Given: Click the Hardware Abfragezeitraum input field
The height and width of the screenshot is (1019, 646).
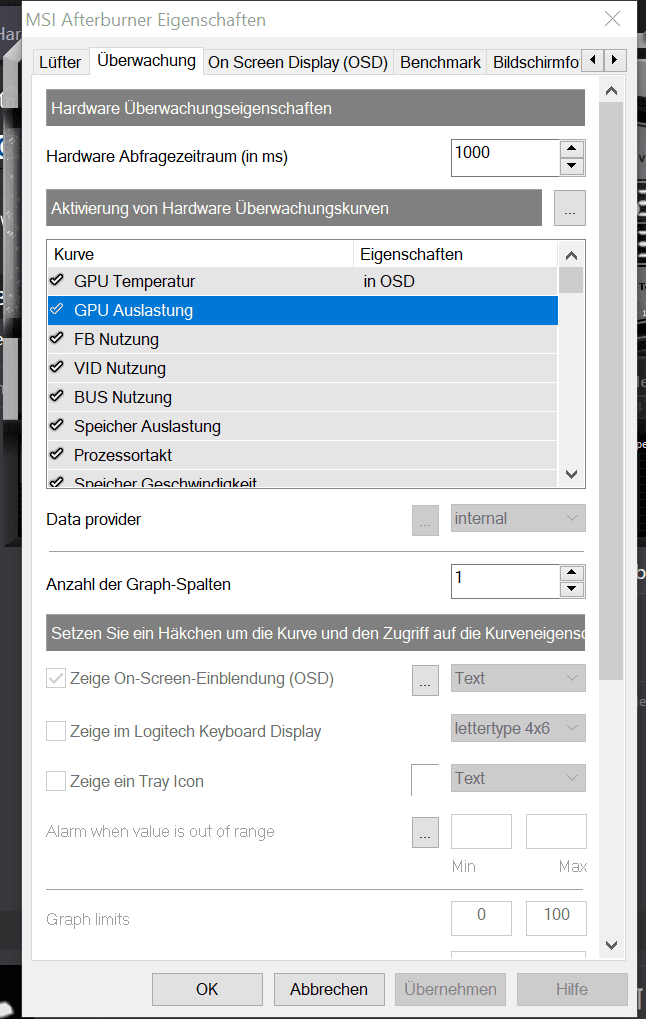Looking at the screenshot, I should pos(506,157).
